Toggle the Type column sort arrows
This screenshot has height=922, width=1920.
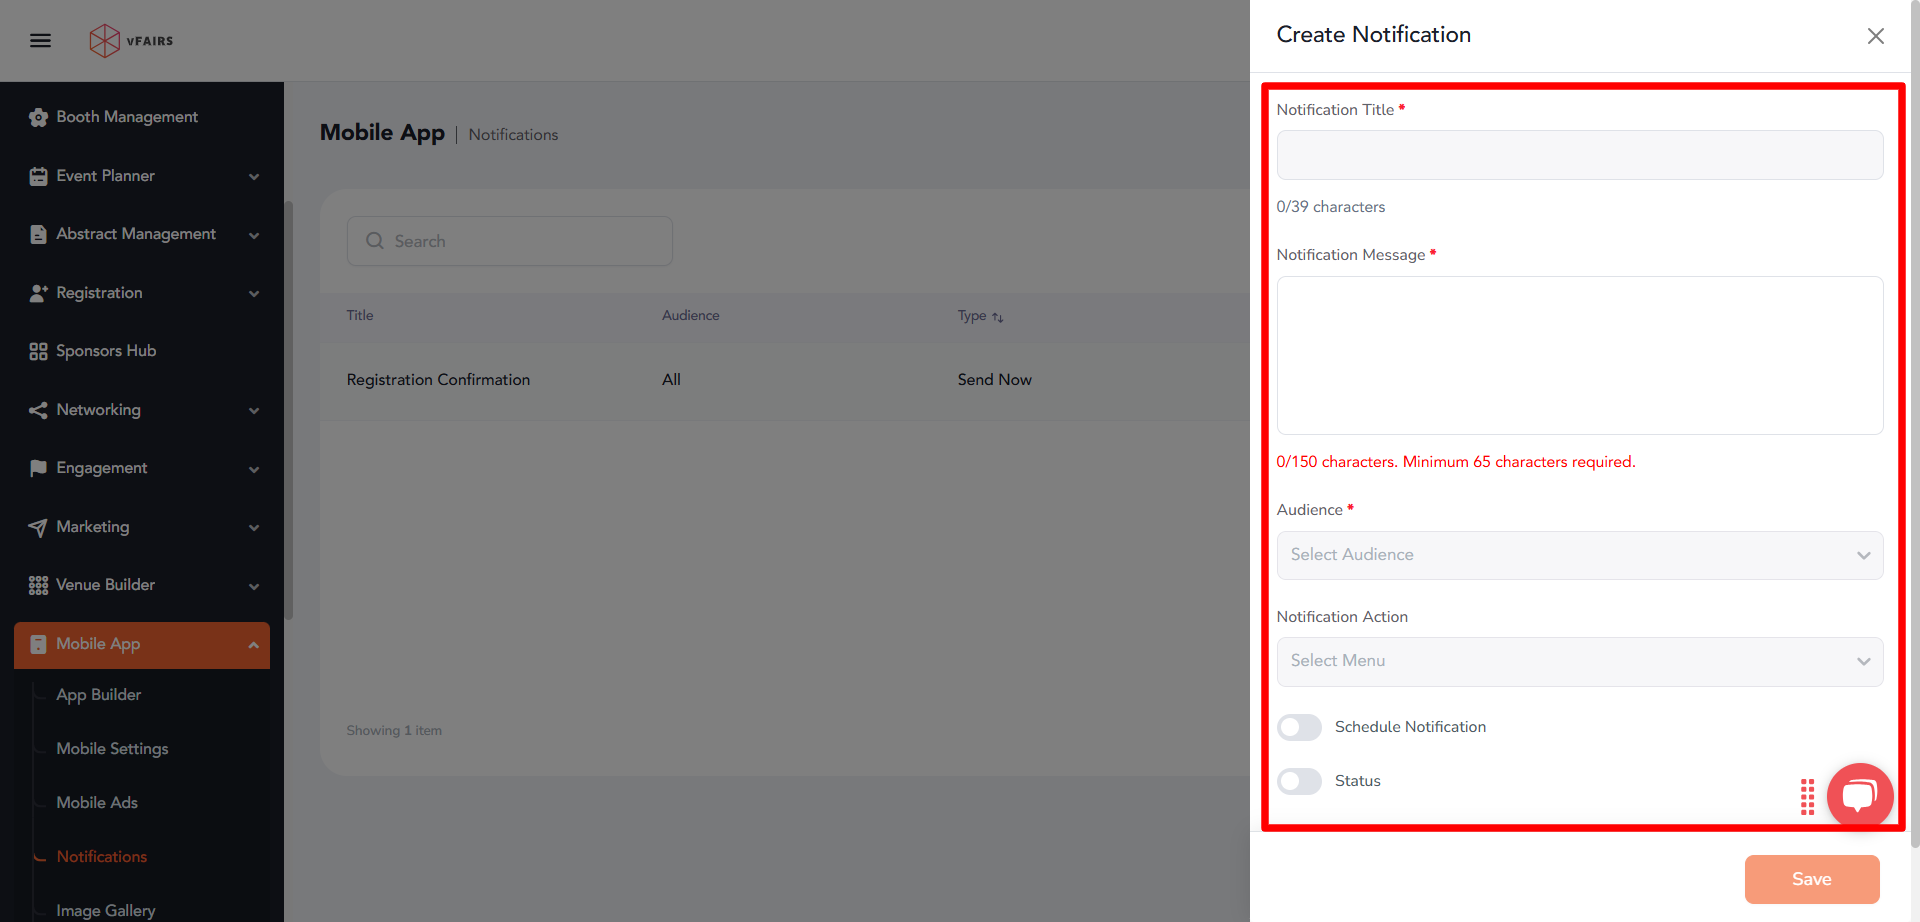(x=999, y=316)
